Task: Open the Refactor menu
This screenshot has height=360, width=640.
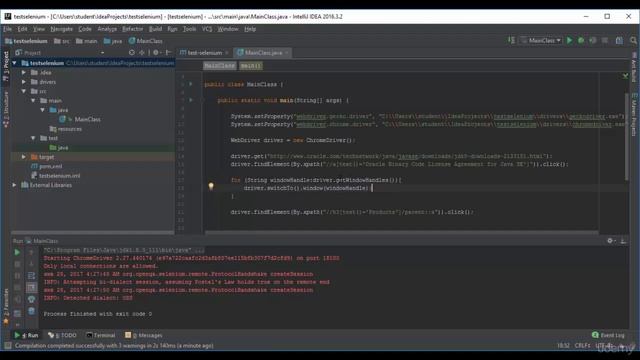Action: click(x=133, y=29)
